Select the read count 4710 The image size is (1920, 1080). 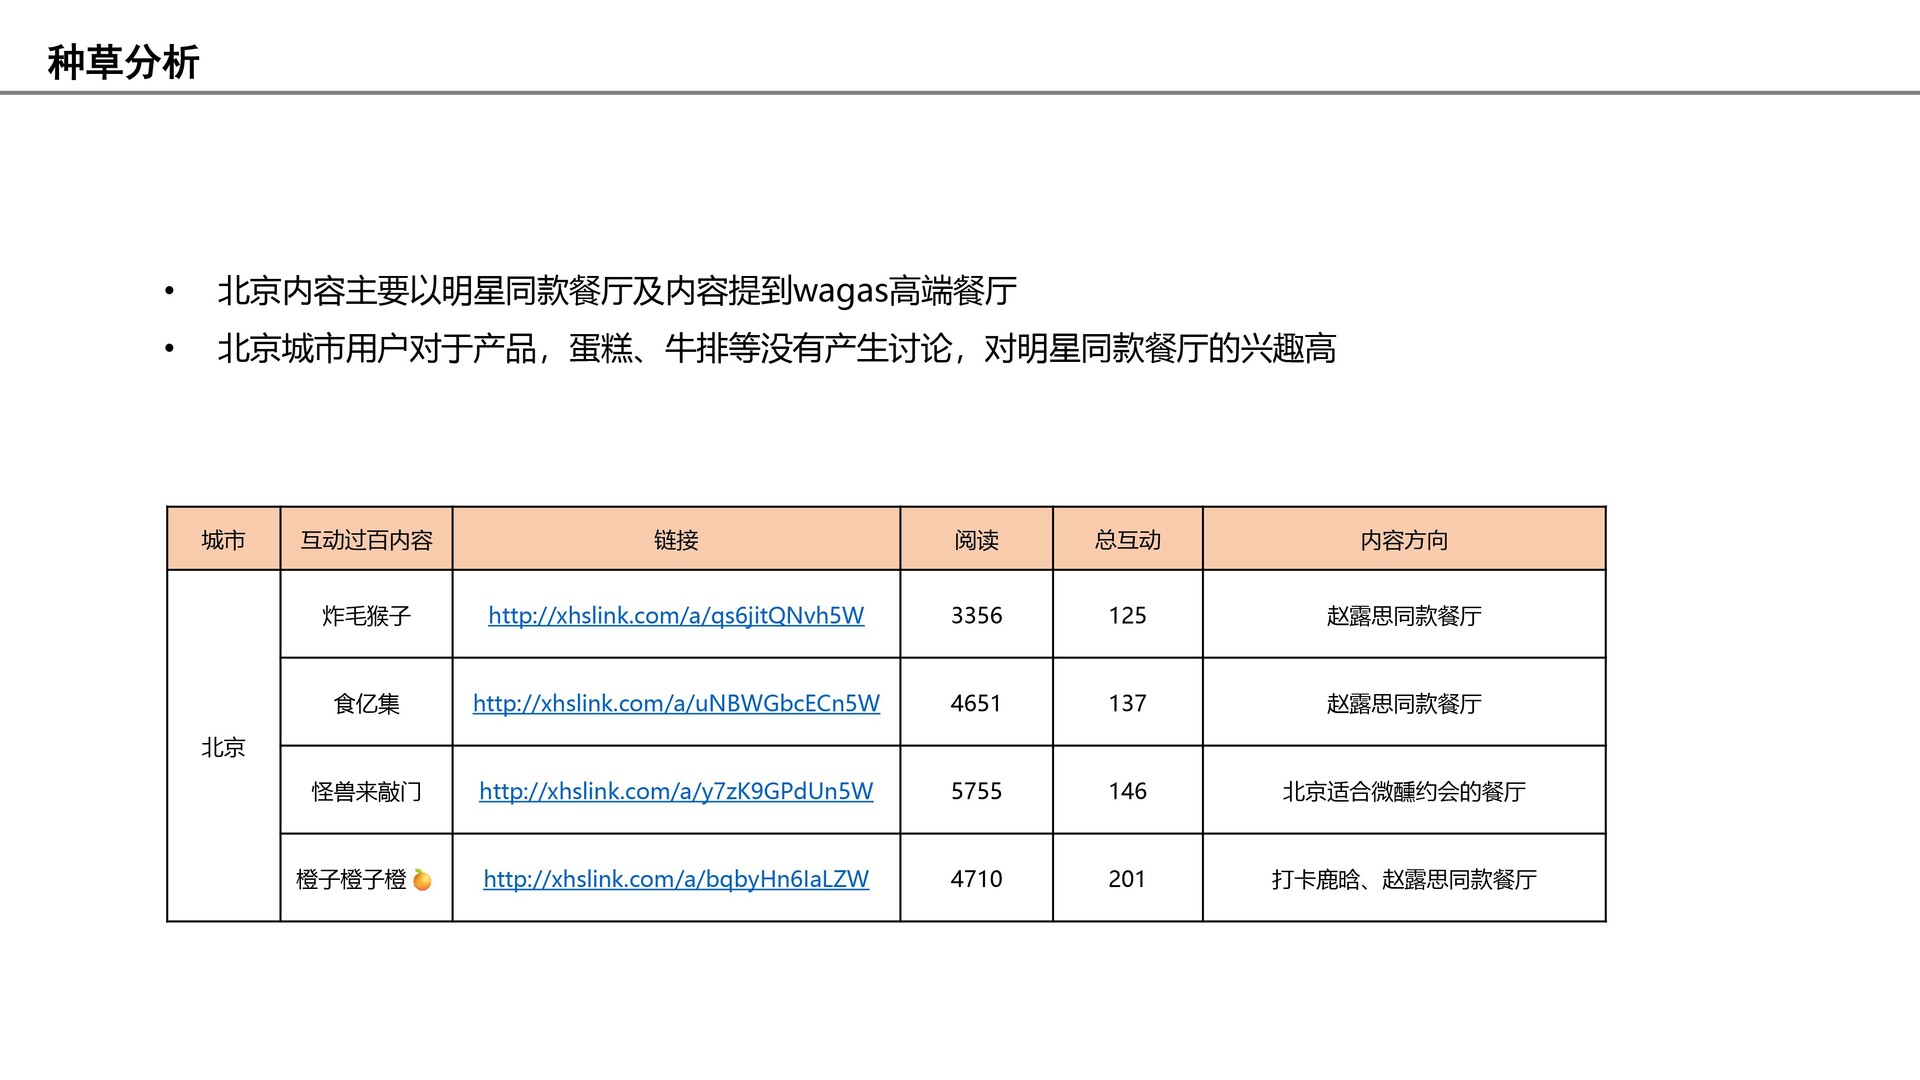click(x=976, y=879)
